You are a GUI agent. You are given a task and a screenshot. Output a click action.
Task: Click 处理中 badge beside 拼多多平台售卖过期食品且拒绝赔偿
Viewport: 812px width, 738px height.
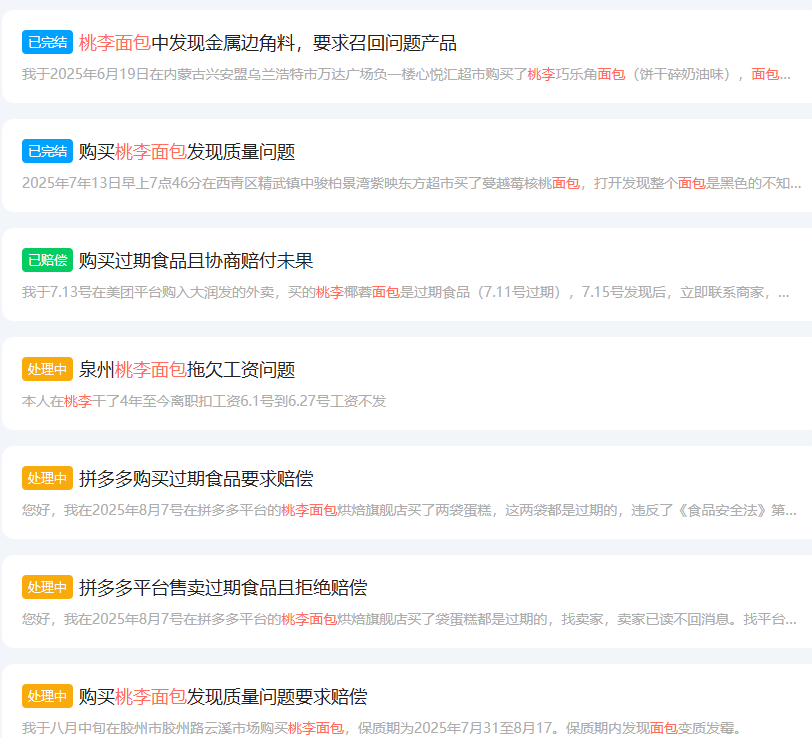click(47, 587)
